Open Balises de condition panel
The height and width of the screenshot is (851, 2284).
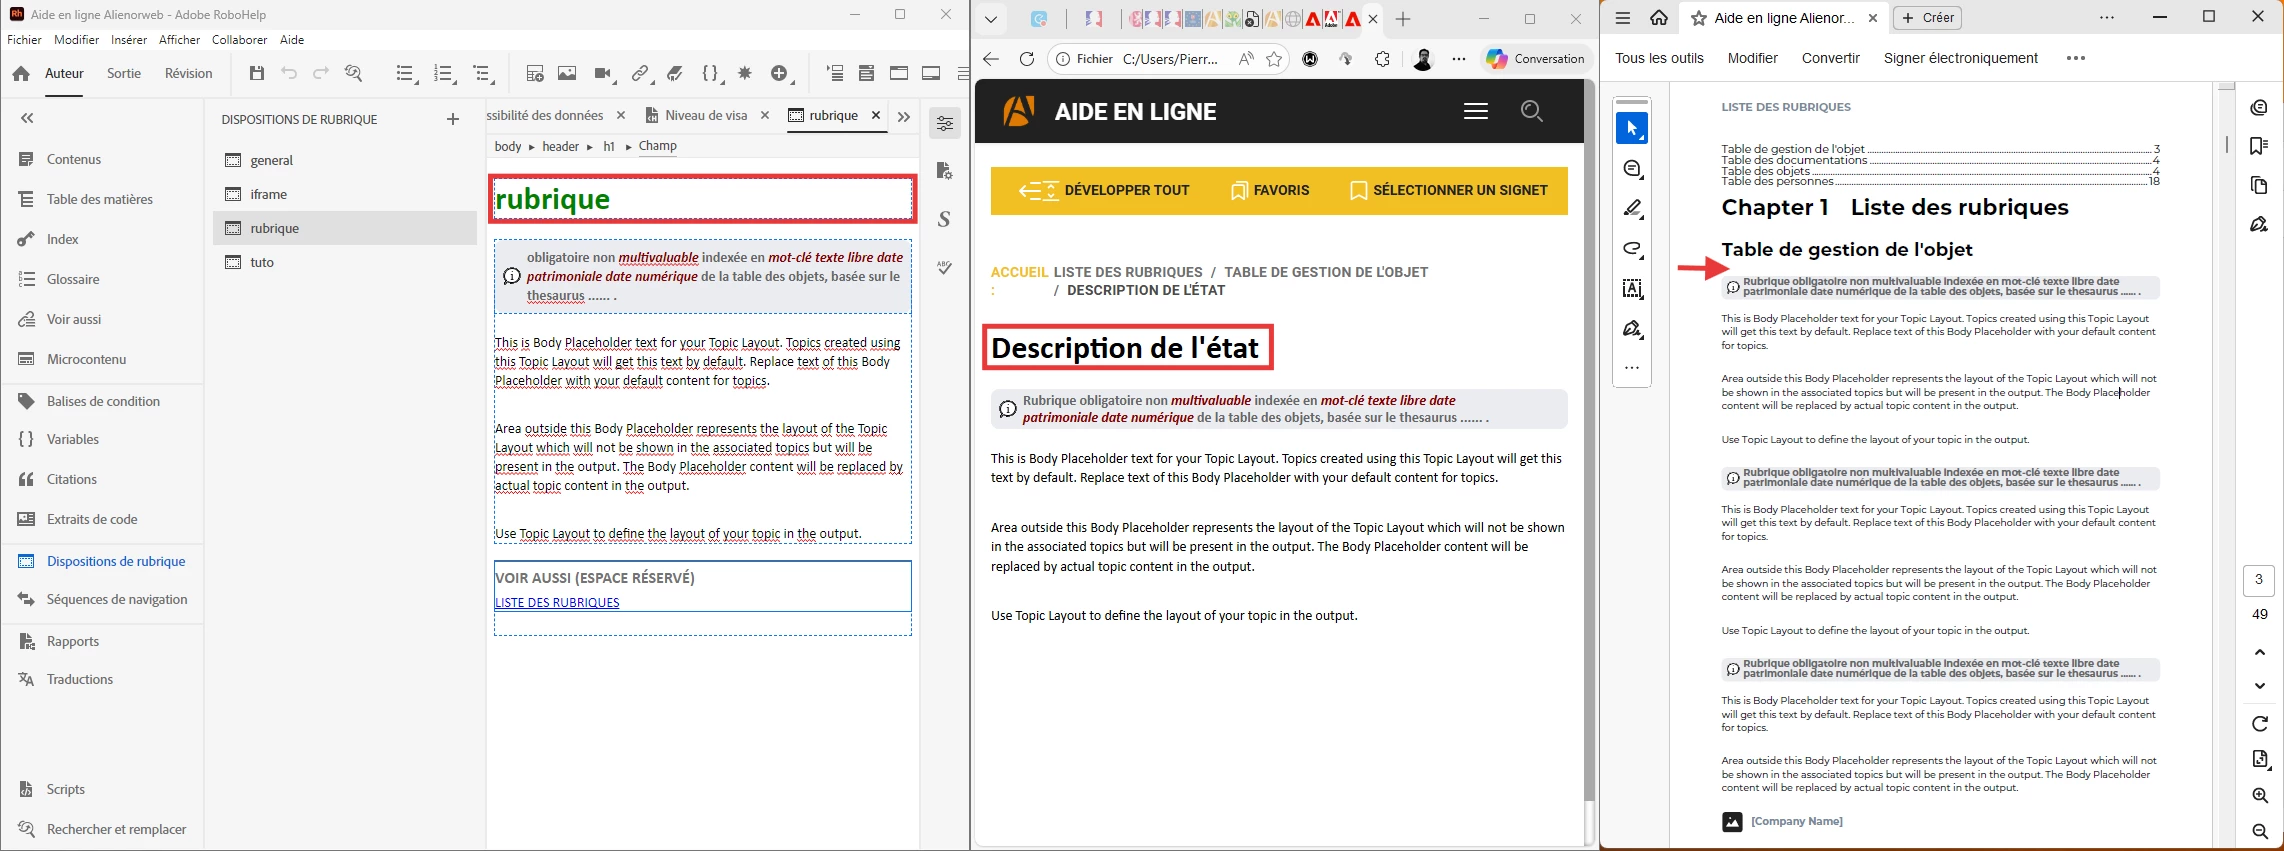[103, 401]
